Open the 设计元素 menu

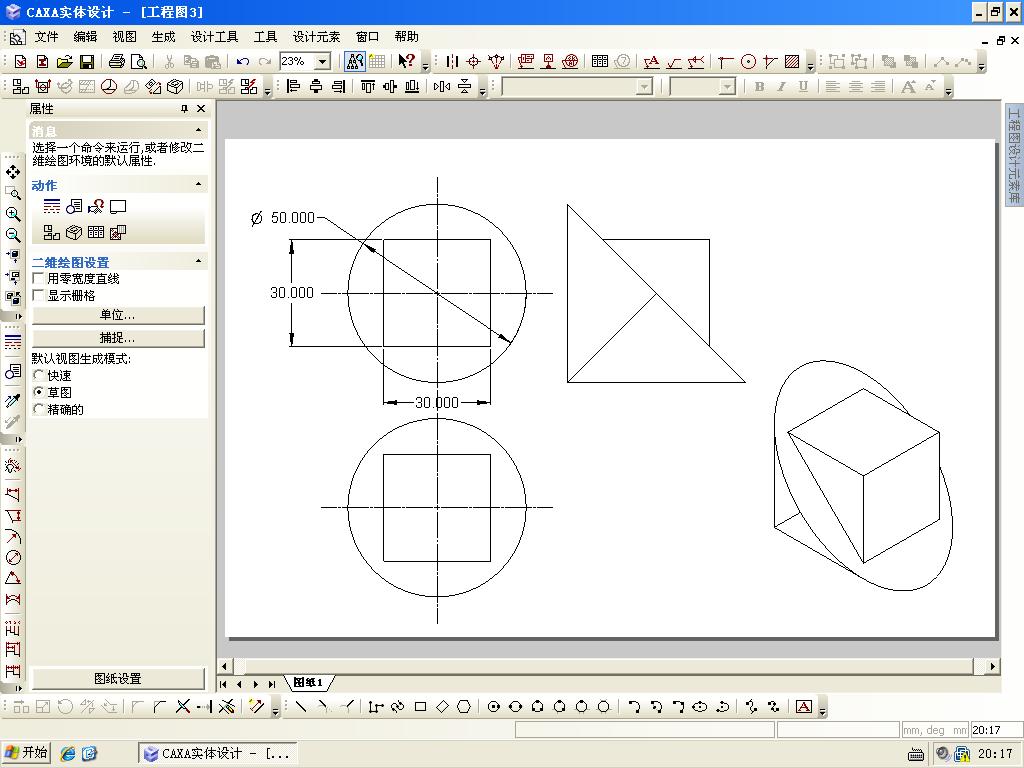coord(316,37)
